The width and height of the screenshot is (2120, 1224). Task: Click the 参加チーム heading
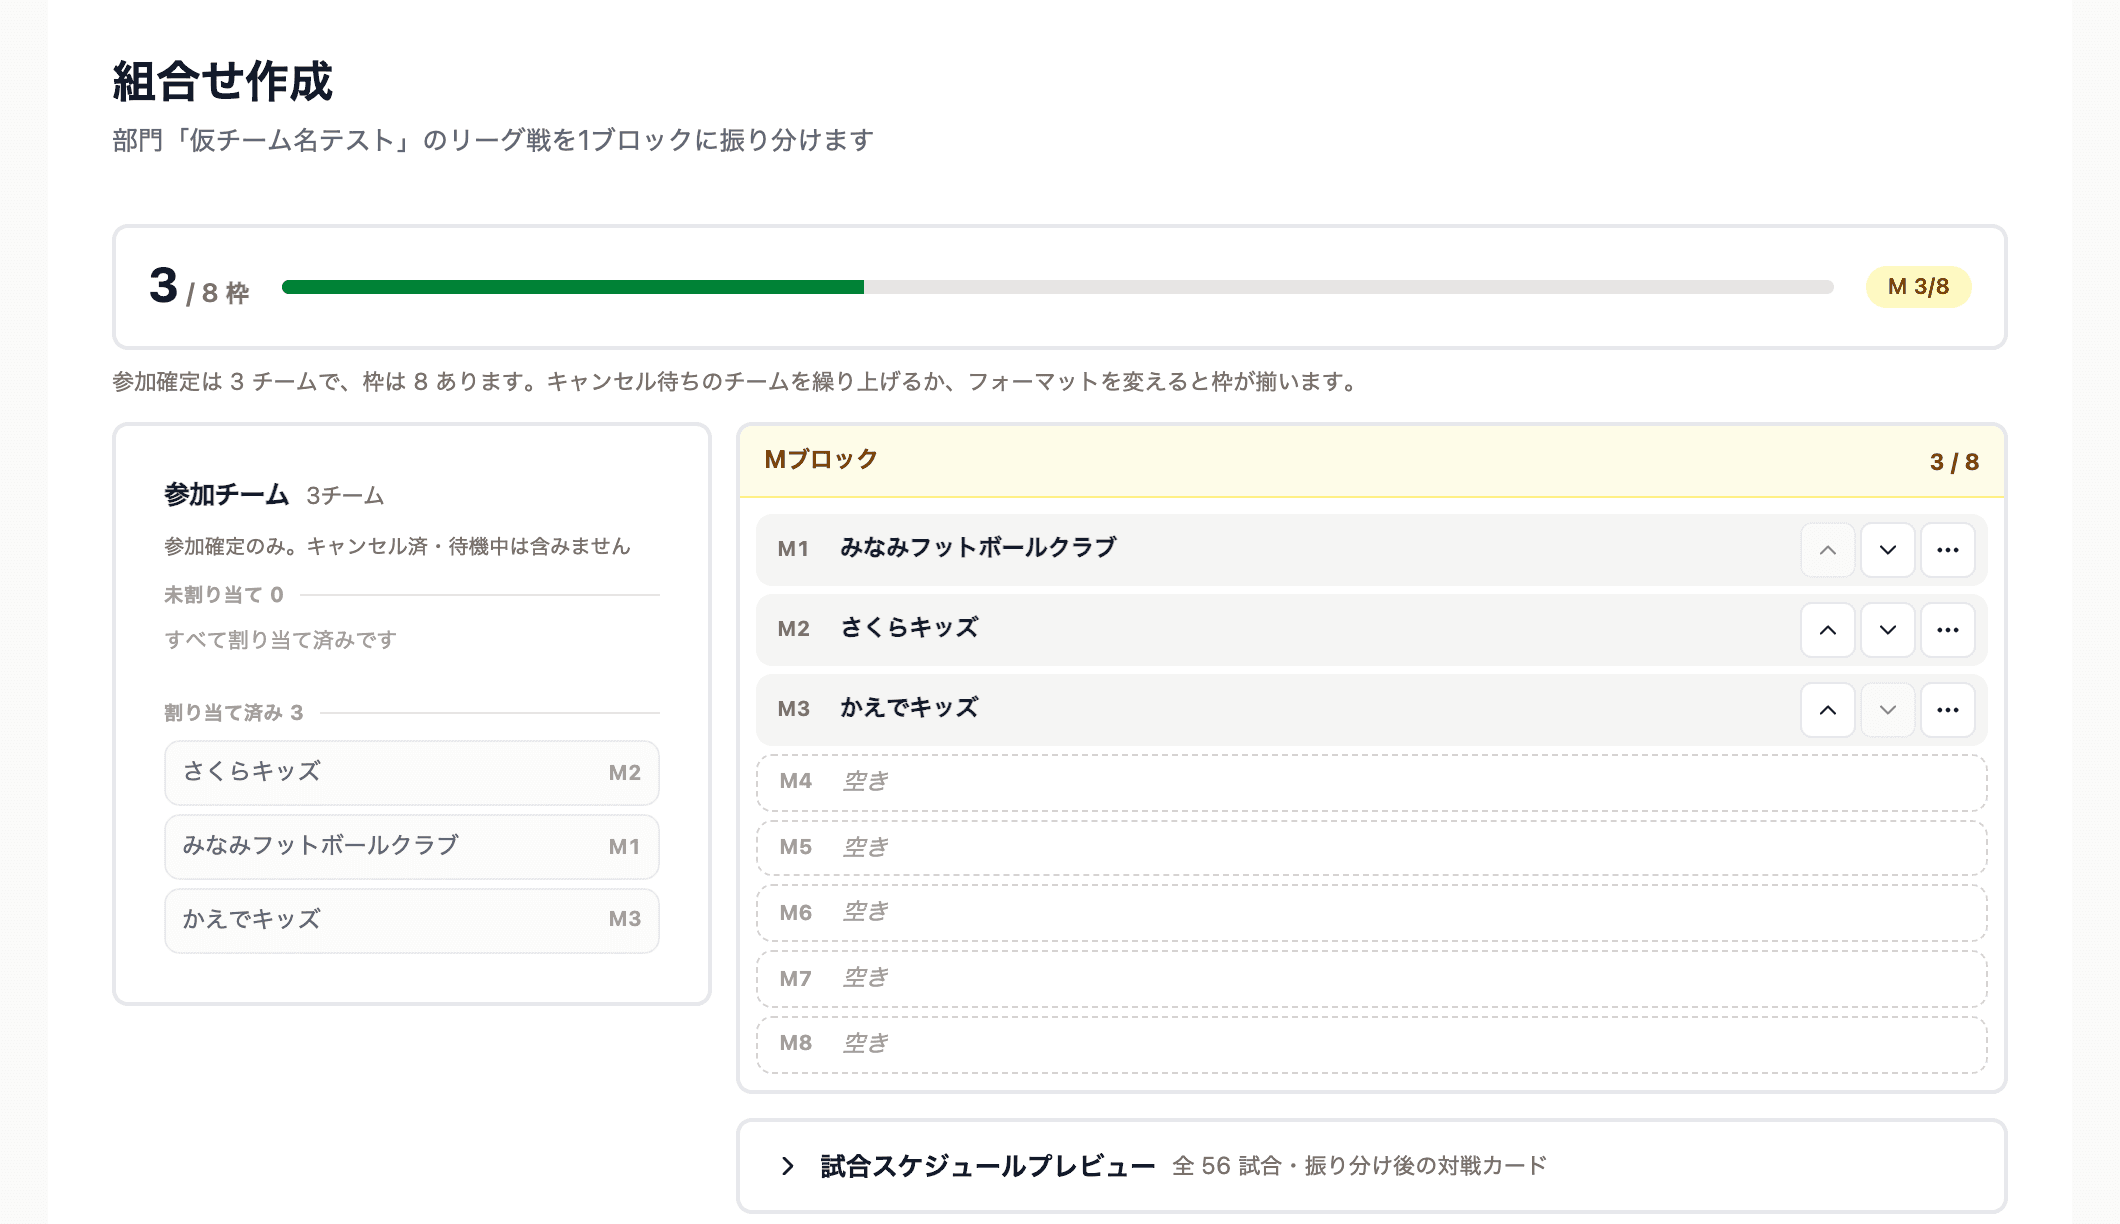[x=227, y=495]
